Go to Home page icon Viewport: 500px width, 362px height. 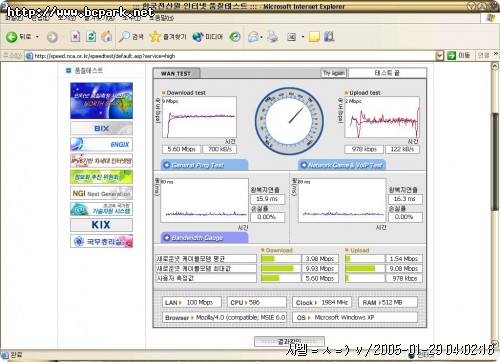point(107,36)
